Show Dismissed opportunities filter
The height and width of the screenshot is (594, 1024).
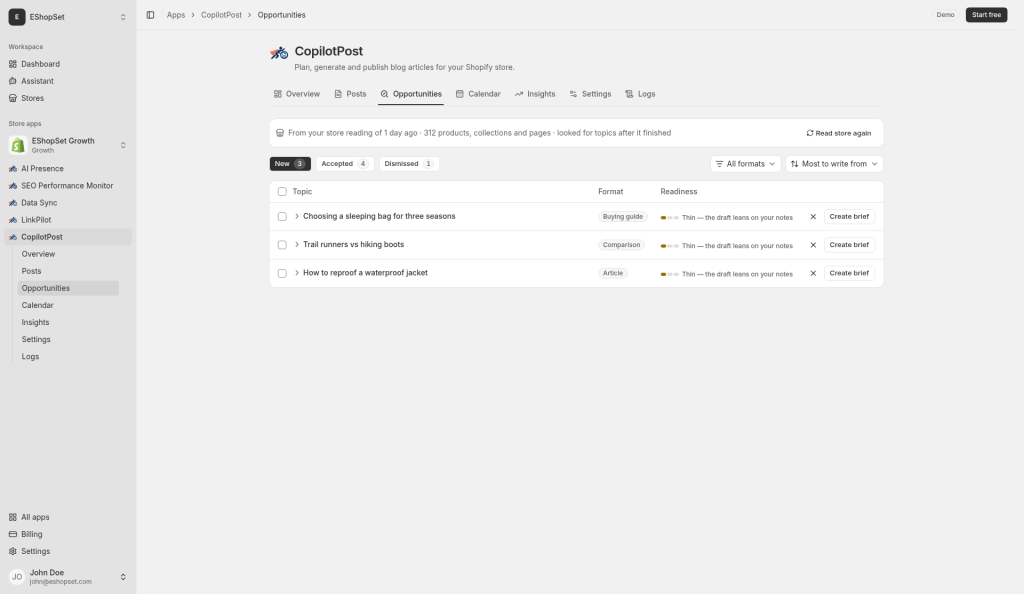coord(409,164)
